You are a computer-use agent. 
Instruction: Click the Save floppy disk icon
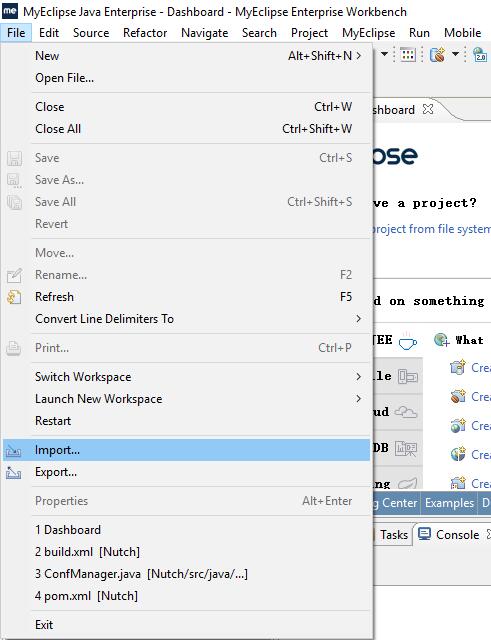tap(14, 158)
